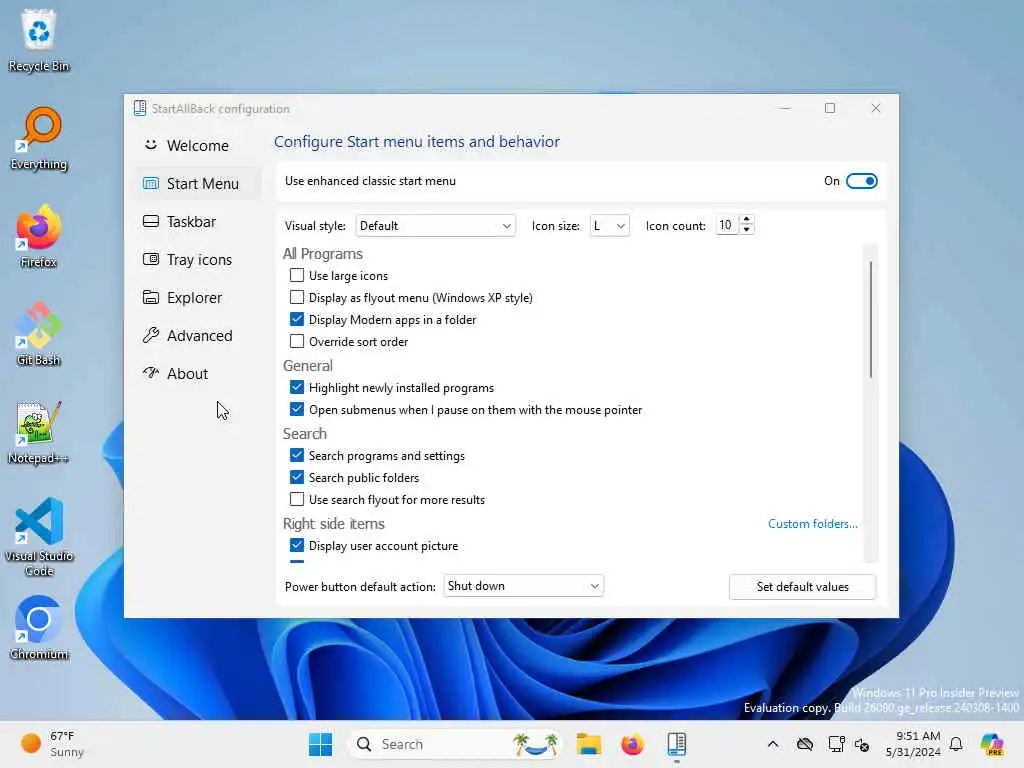Click the Explorer folder sidebar icon
1024x768 pixels.
[x=151, y=297]
